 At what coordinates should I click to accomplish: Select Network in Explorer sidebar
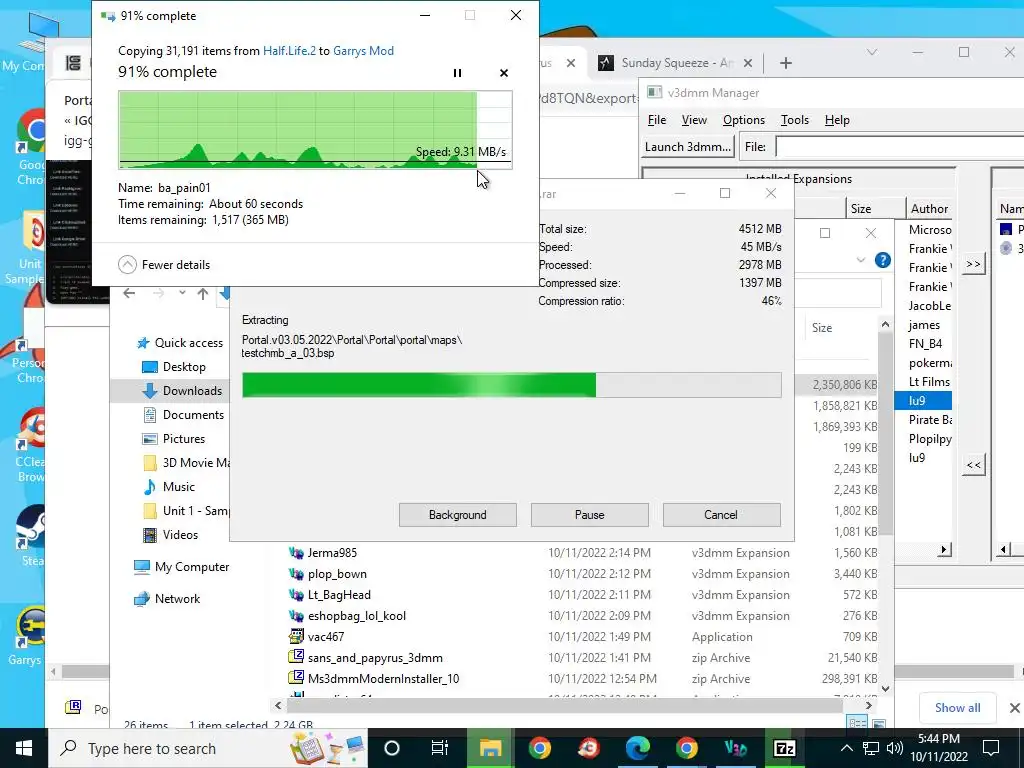click(168, 598)
